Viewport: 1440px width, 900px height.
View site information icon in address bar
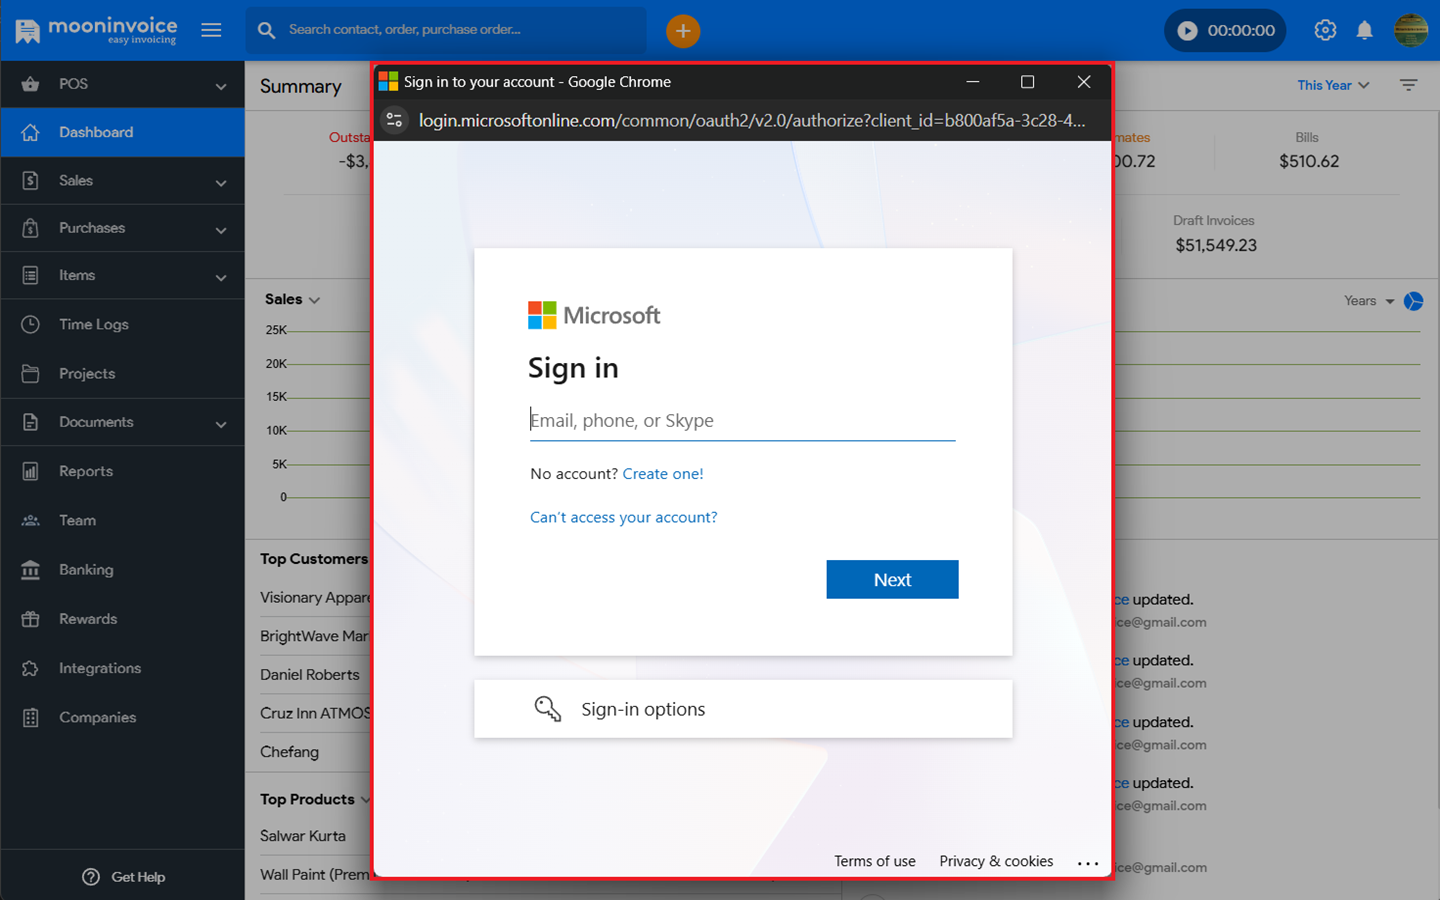pos(395,120)
